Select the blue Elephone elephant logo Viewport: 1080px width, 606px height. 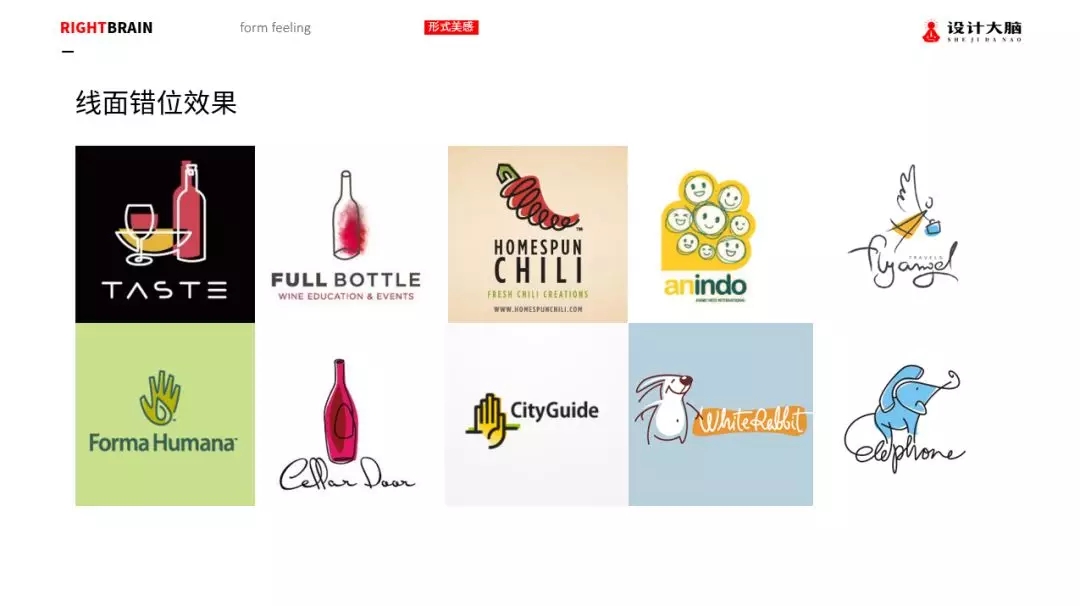(x=904, y=418)
